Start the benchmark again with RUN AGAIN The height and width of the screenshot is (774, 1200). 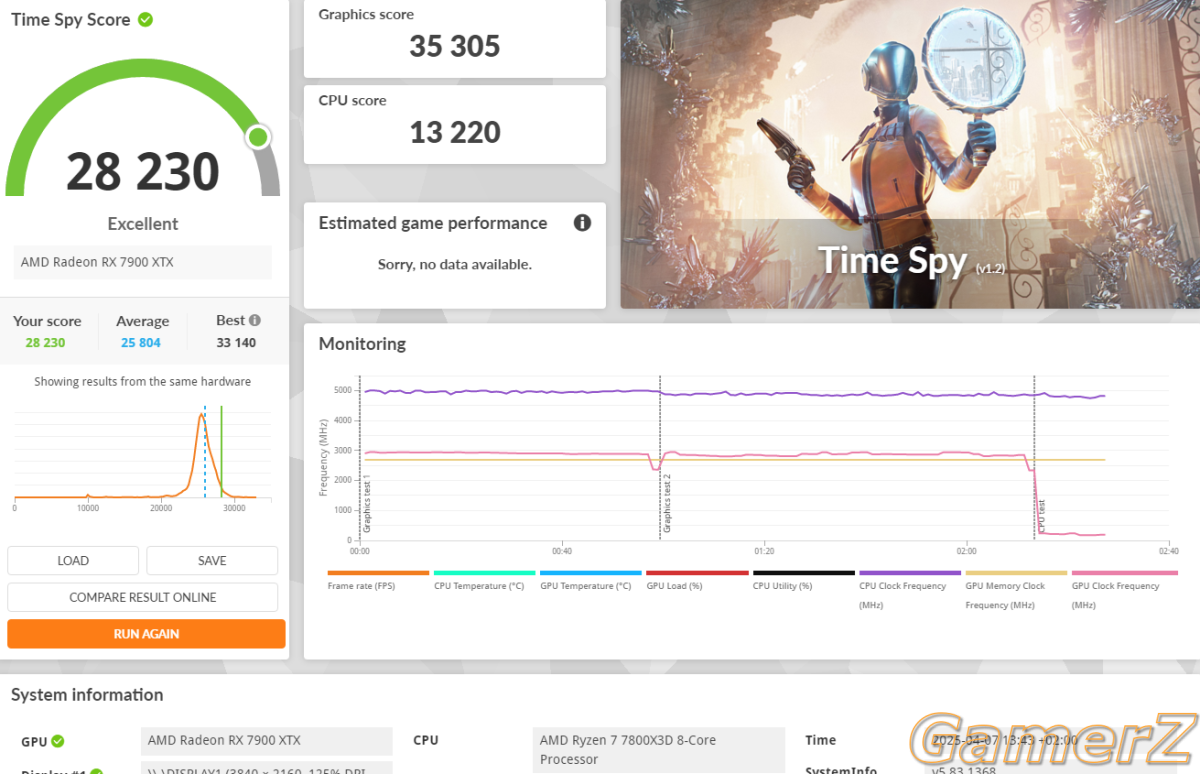tap(146, 634)
